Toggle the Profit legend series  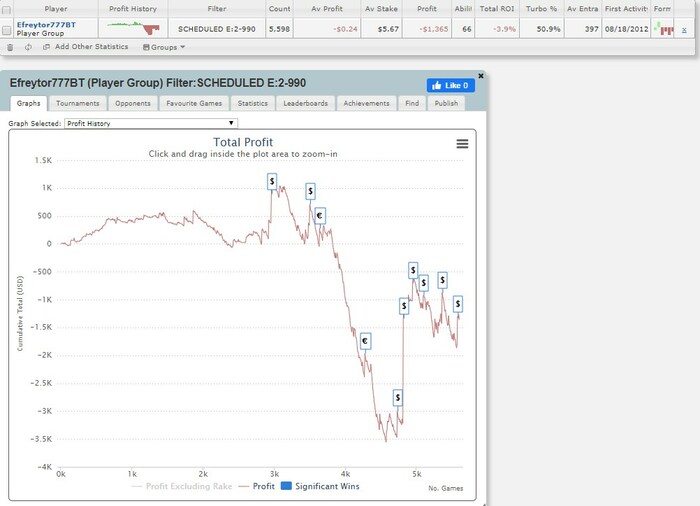tap(257, 486)
